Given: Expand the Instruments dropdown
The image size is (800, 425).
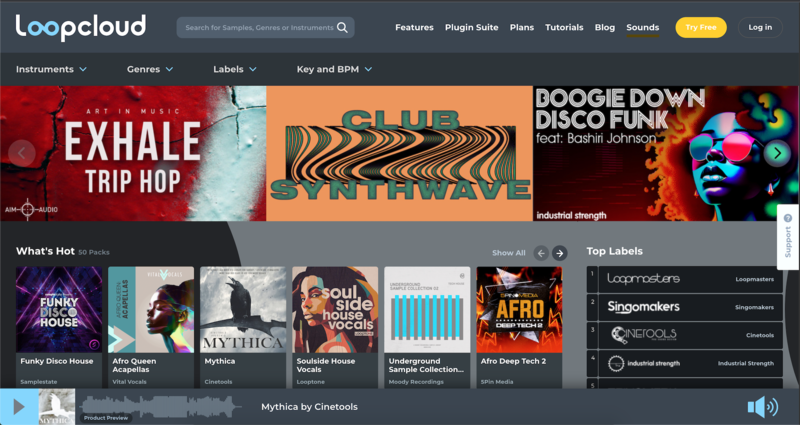Looking at the screenshot, I should click(51, 69).
